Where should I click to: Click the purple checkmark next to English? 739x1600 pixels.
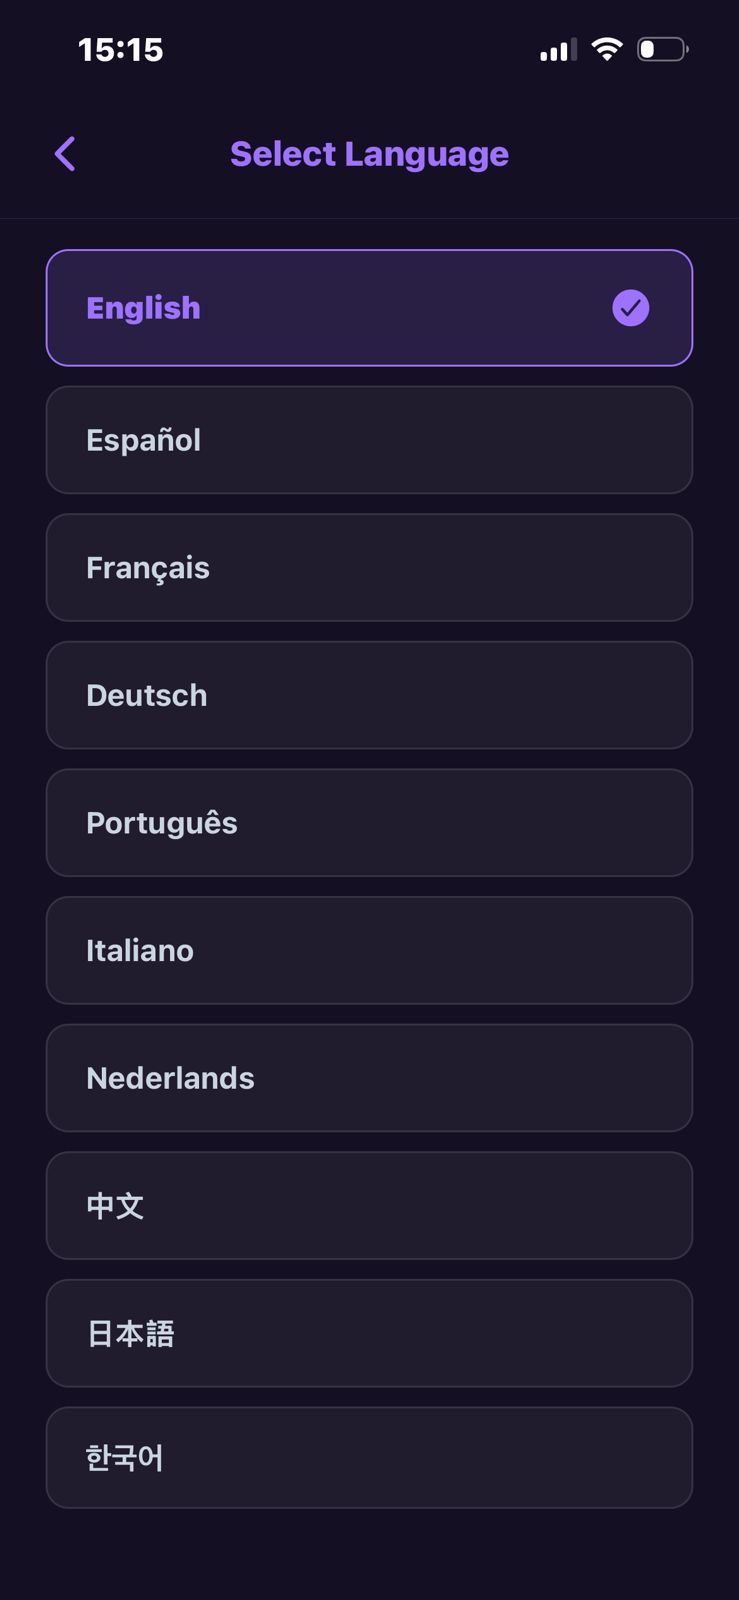[630, 308]
